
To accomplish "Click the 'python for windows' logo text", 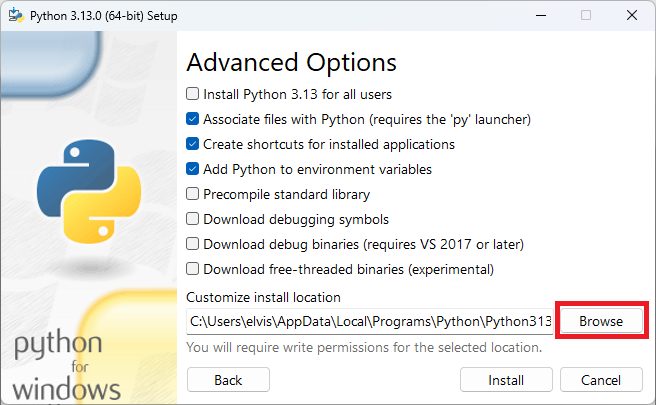I will (63, 365).
